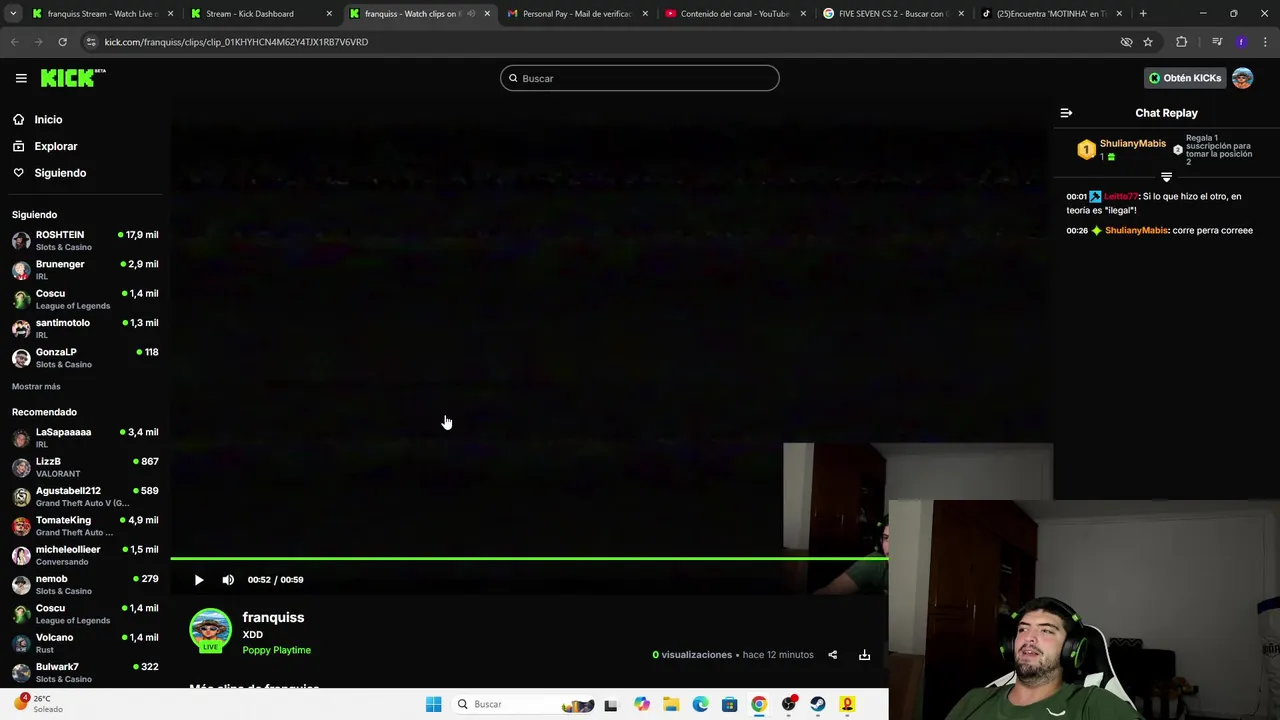Image resolution: width=1280 pixels, height=720 pixels.
Task: Share the clip with share icon
Action: tap(832, 655)
